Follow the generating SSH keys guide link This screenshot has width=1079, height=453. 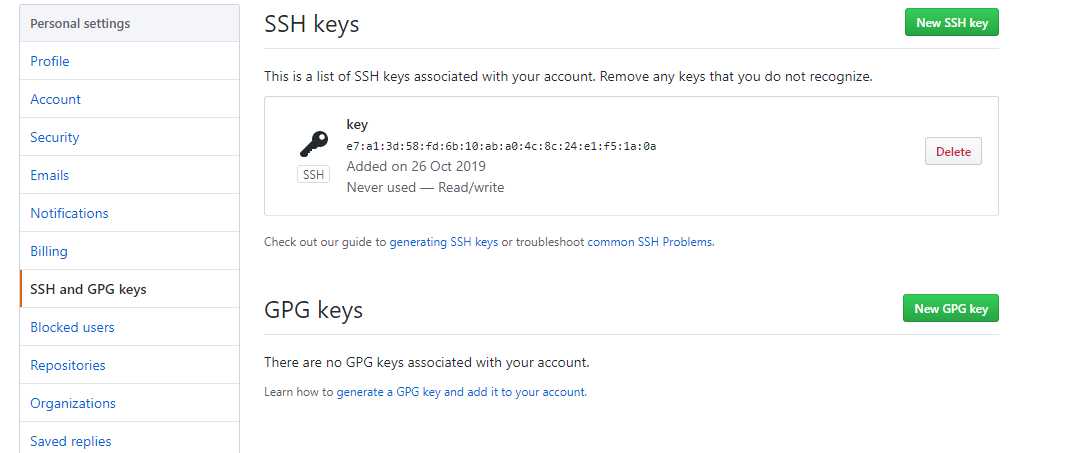pos(443,242)
